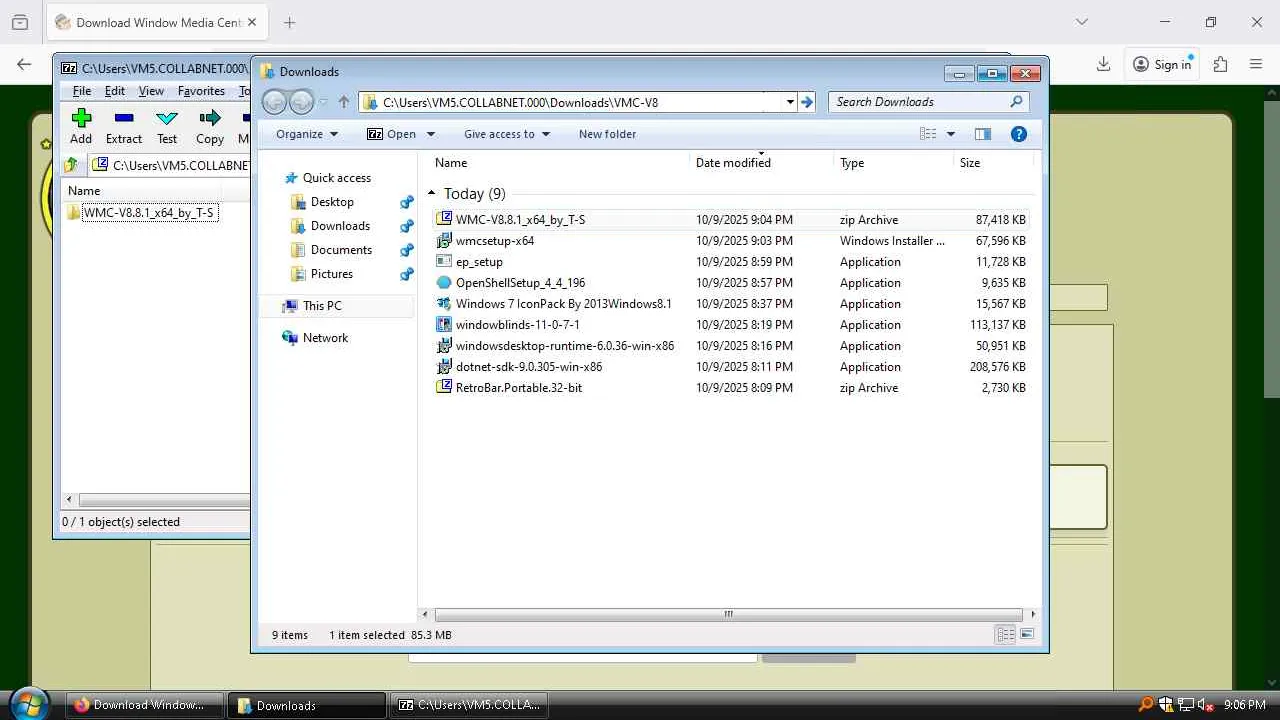Image resolution: width=1280 pixels, height=720 pixels.
Task: Open the view options dropdown arrow
Action: click(x=951, y=134)
